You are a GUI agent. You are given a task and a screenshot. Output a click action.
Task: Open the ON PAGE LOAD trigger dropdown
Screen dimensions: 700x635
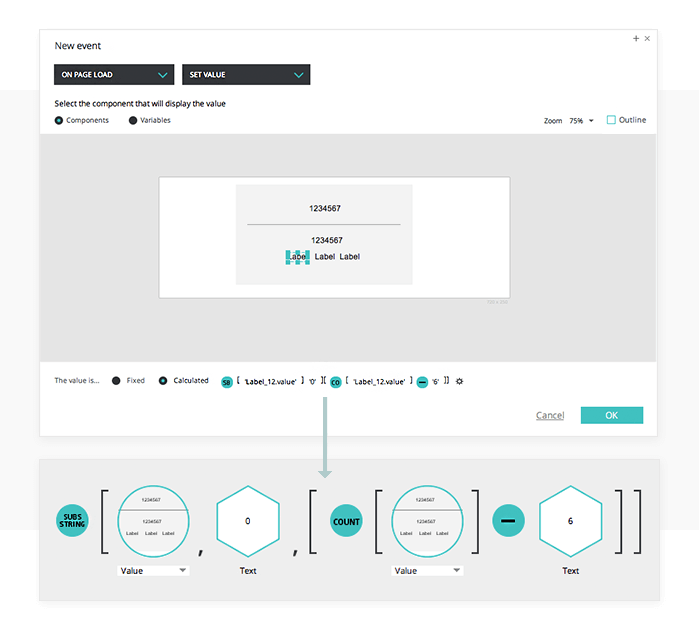point(114,75)
